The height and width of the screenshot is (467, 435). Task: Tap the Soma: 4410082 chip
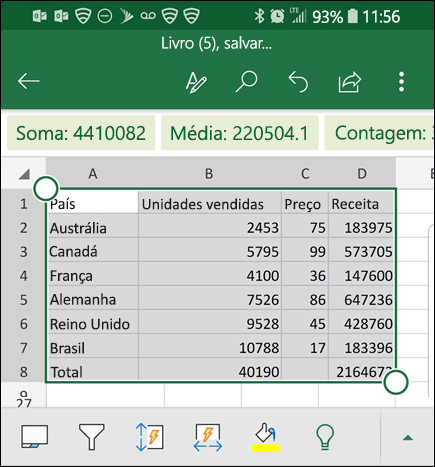click(x=81, y=133)
